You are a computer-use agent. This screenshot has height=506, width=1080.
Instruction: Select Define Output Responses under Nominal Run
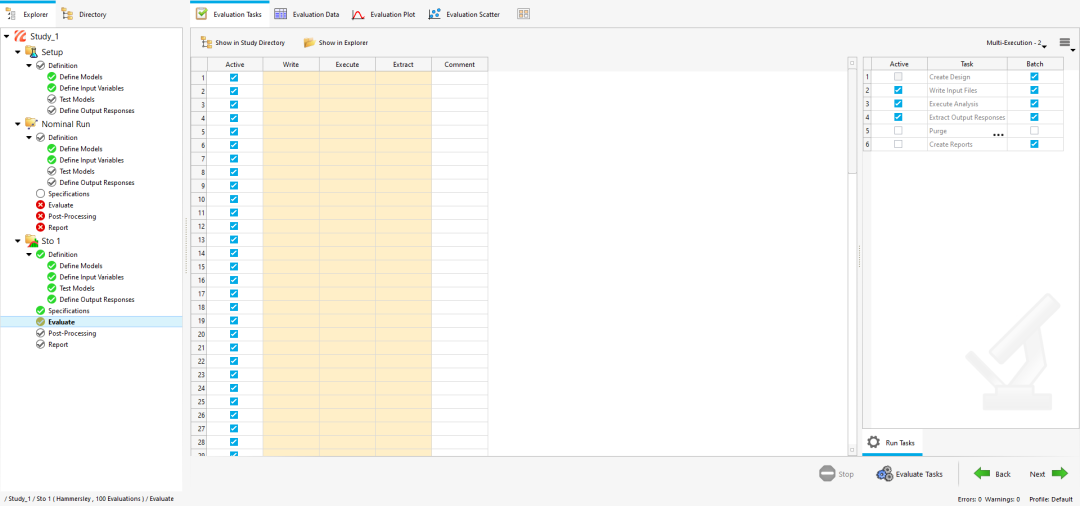coord(96,182)
